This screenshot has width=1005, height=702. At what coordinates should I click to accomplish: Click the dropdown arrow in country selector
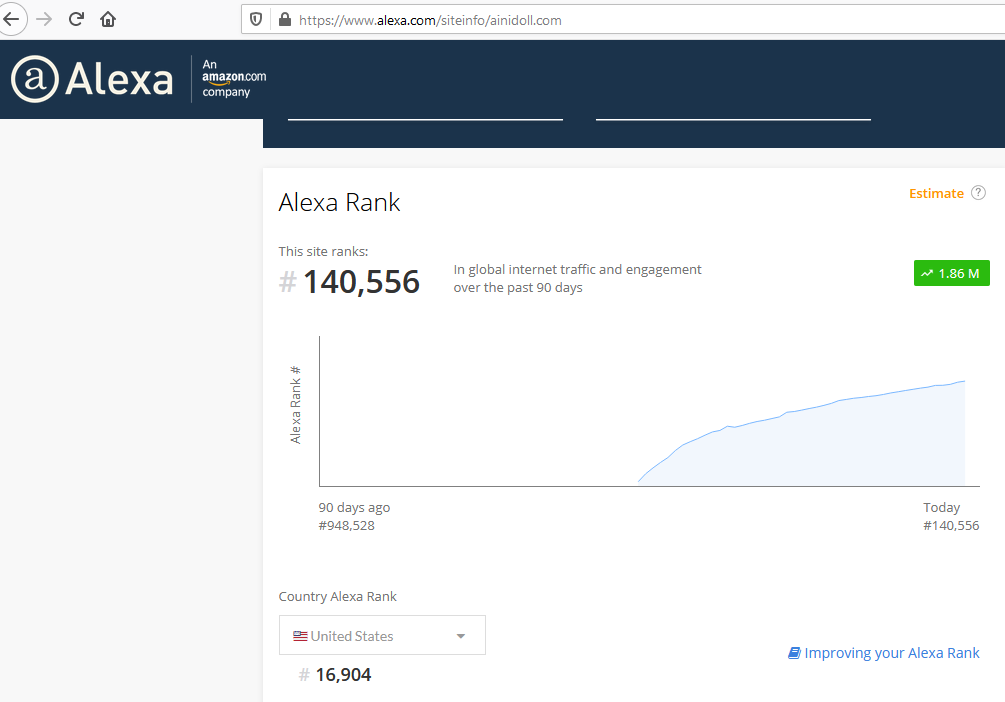pyautogui.click(x=460, y=636)
